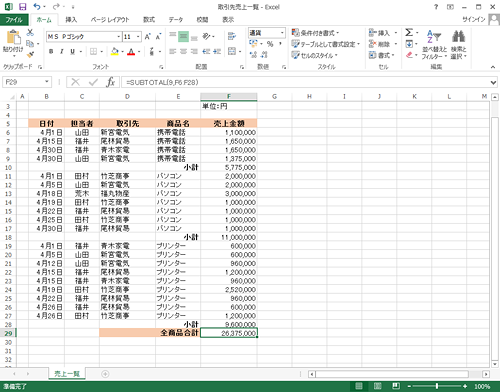Switch to page break preview icon

[x=396, y=386]
